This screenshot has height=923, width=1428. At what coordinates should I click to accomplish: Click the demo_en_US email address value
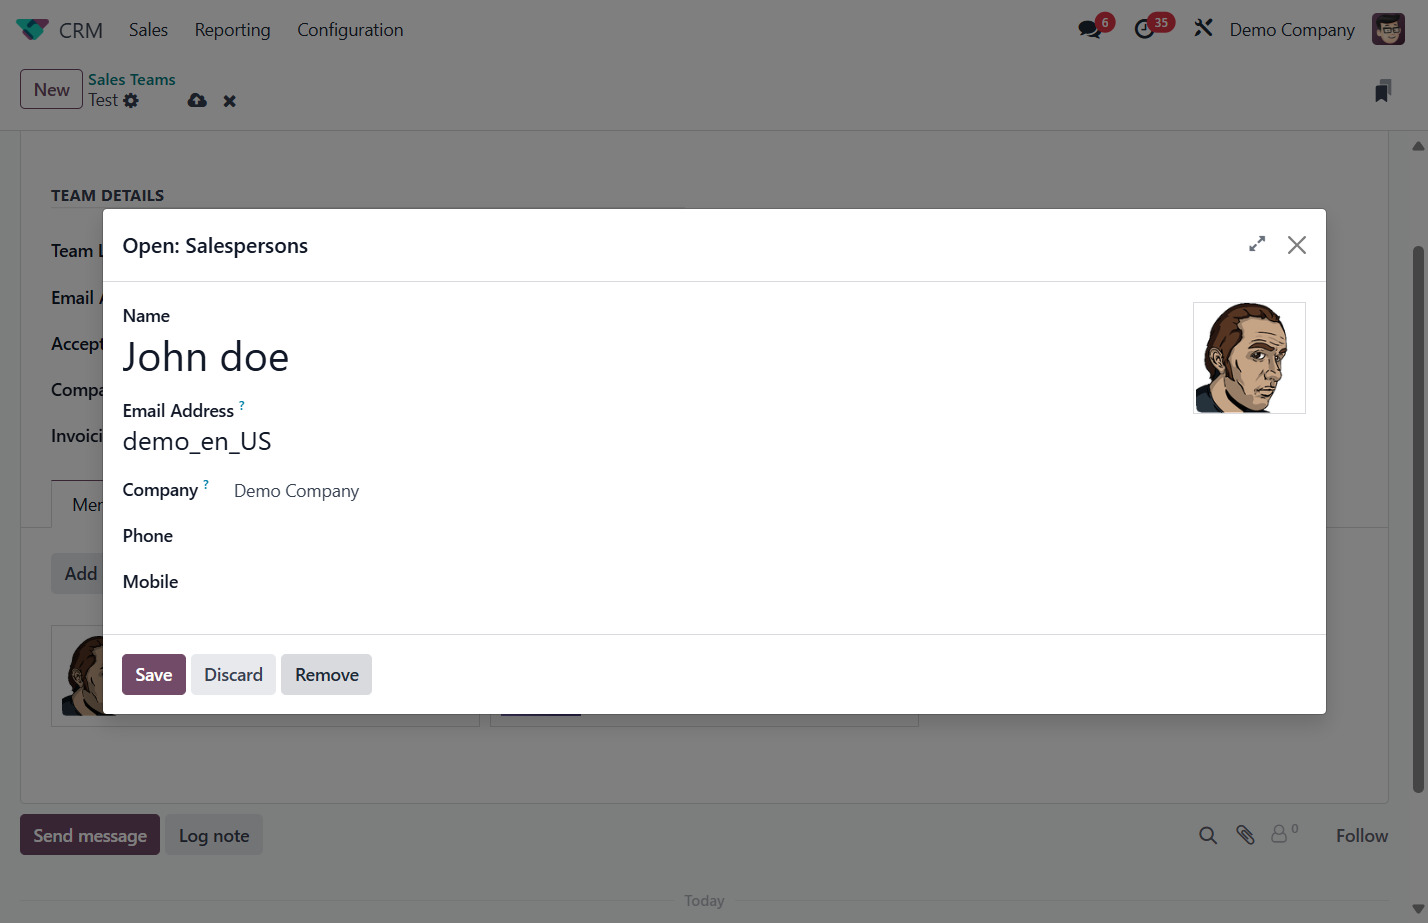pyautogui.click(x=197, y=441)
